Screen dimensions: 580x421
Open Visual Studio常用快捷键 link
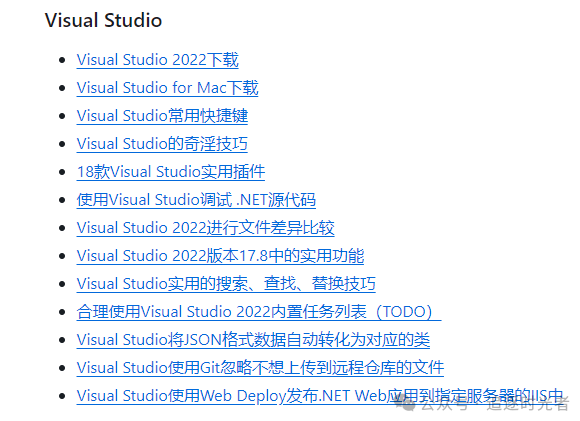point(162,116)
